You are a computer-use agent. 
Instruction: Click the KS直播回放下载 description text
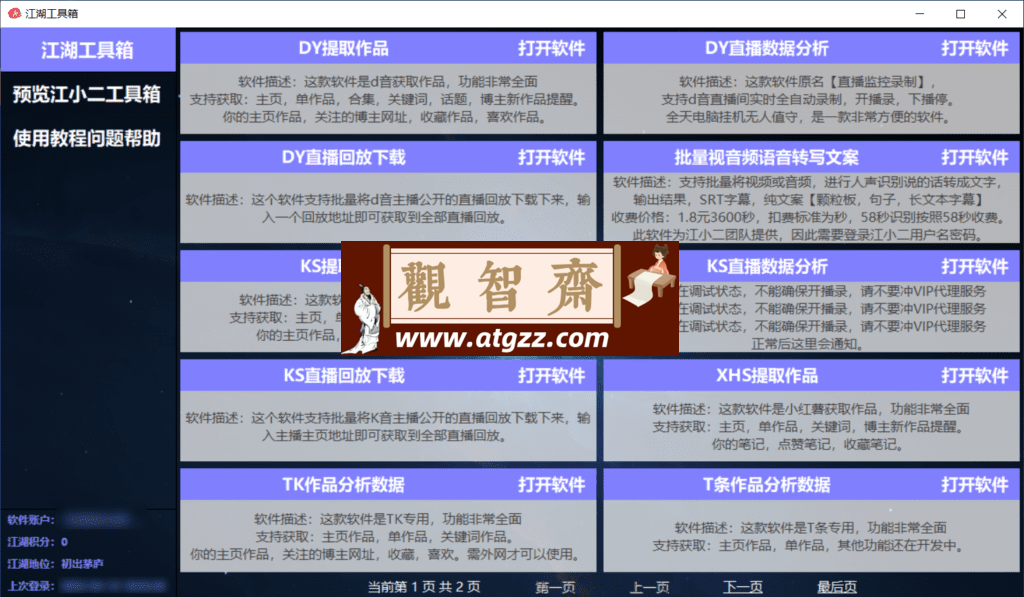pos(388,427)
